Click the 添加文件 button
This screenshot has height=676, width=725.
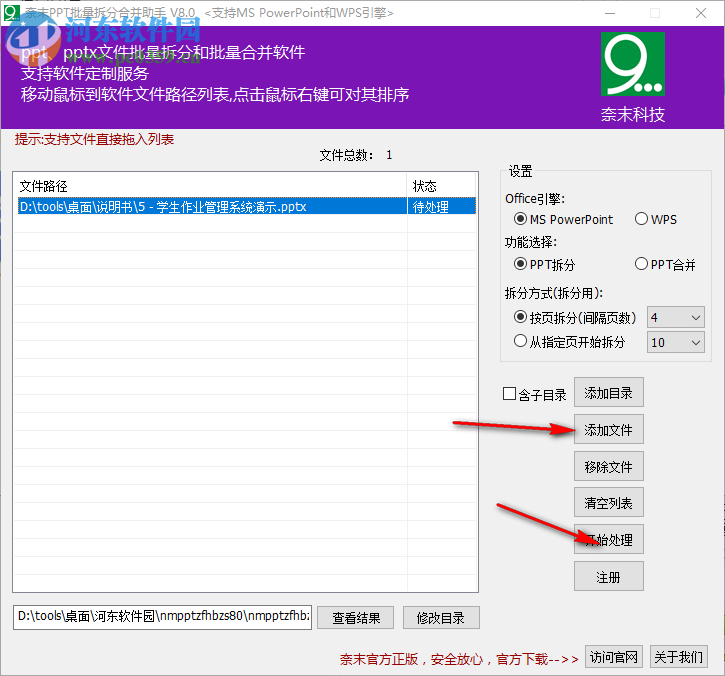(608, 430)
